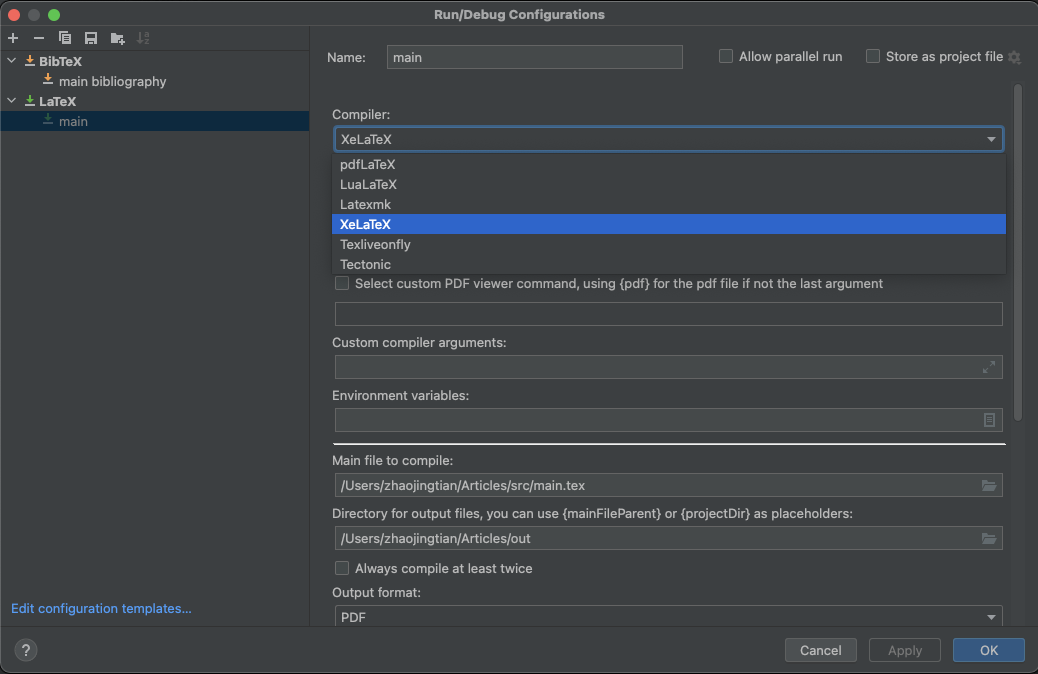Screen dimensions: 1038x674
Task: Open the Output format PDF dropdown
Action: coord(669,617)
